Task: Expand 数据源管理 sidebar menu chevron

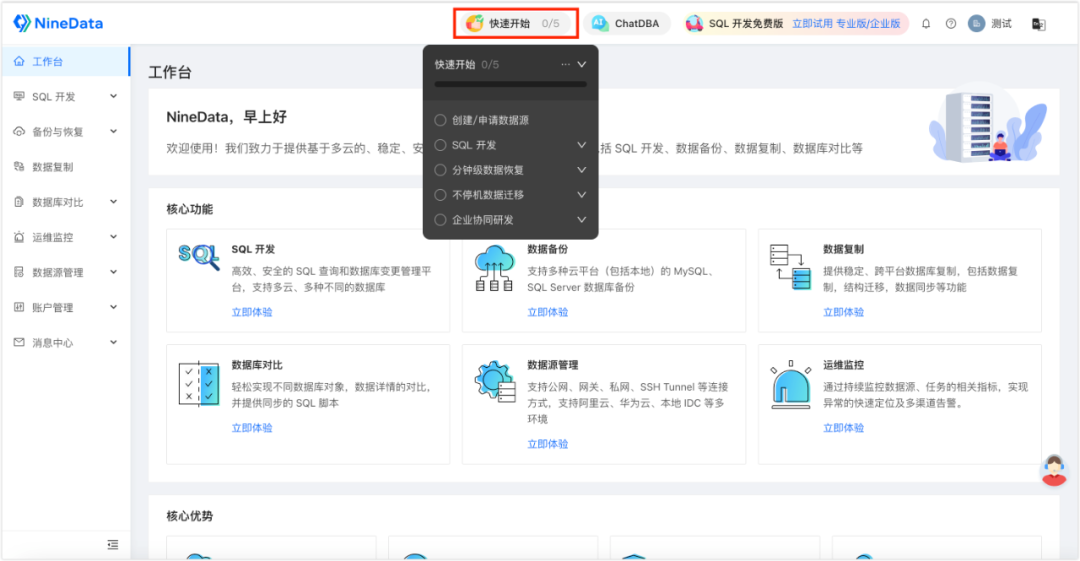Action: click(x=114, y=272)
